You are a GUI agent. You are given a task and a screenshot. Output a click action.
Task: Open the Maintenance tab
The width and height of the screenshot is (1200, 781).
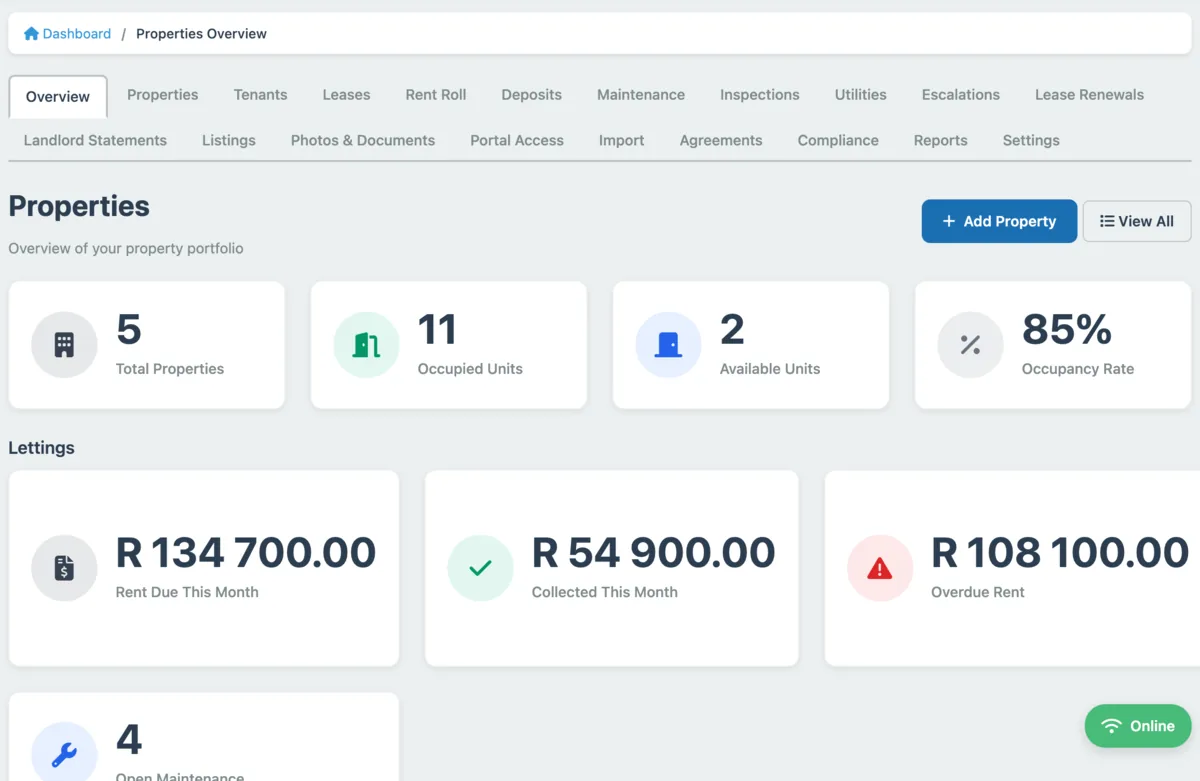pyautogui.click(x=641, y=95)
